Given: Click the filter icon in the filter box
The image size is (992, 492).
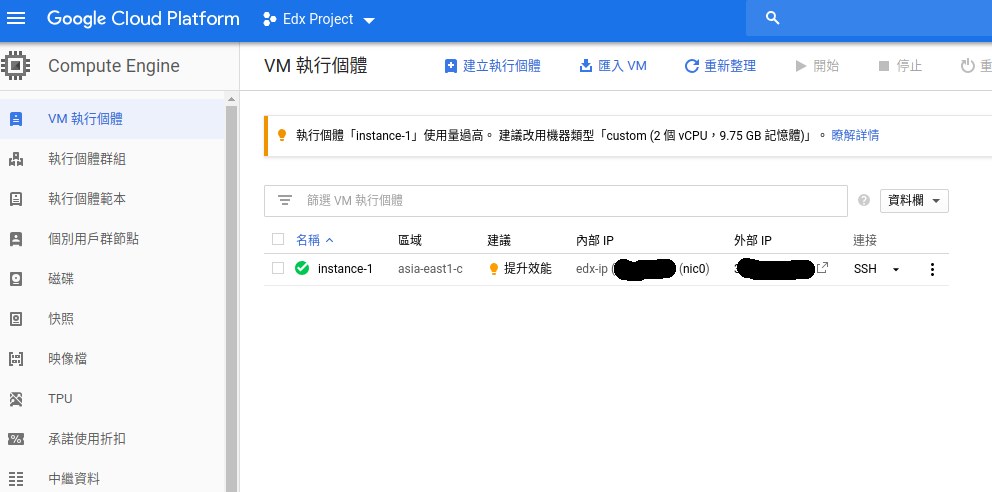Looking at the screenshot, I should (x=285, y=200).
